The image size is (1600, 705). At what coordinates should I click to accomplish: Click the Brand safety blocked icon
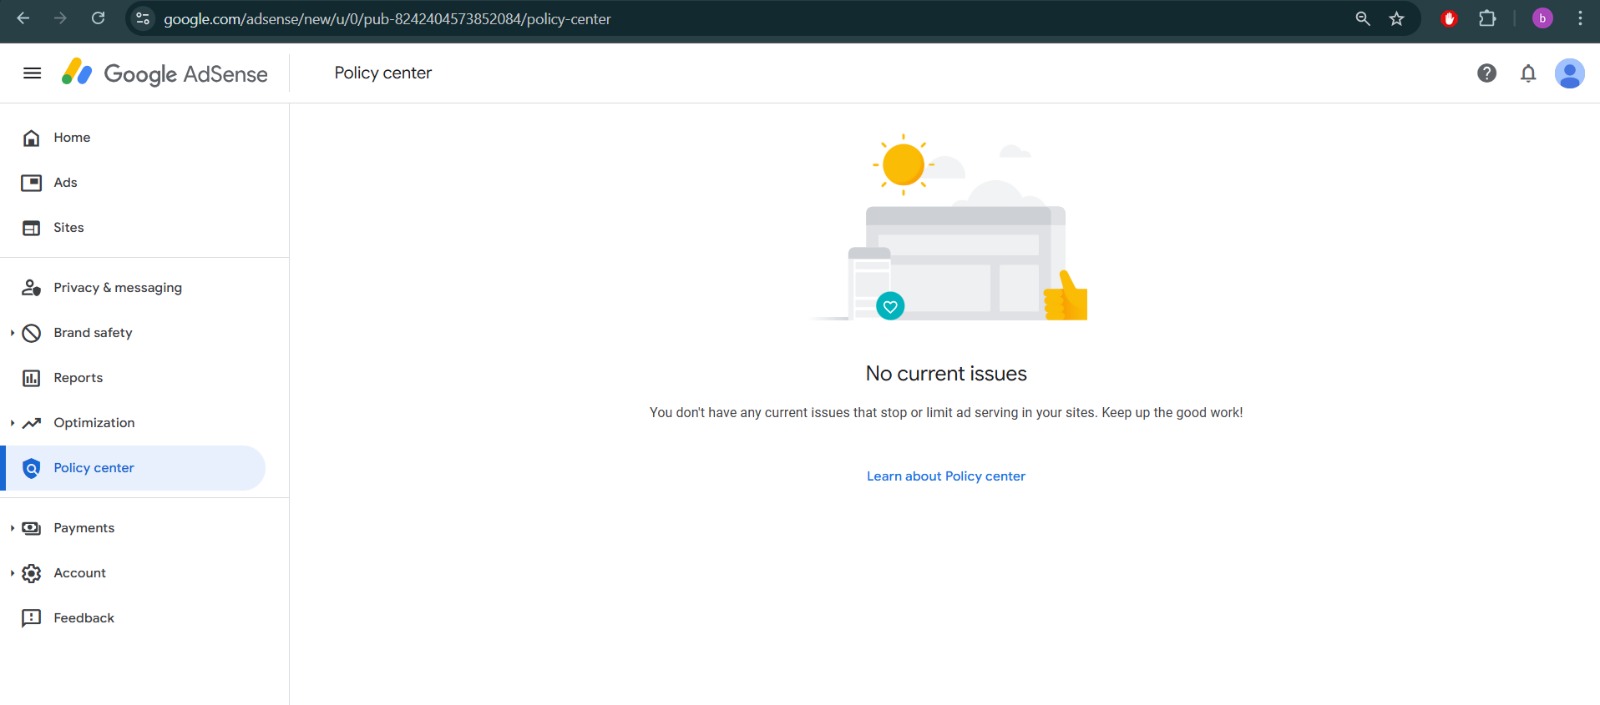coord(31,333)
